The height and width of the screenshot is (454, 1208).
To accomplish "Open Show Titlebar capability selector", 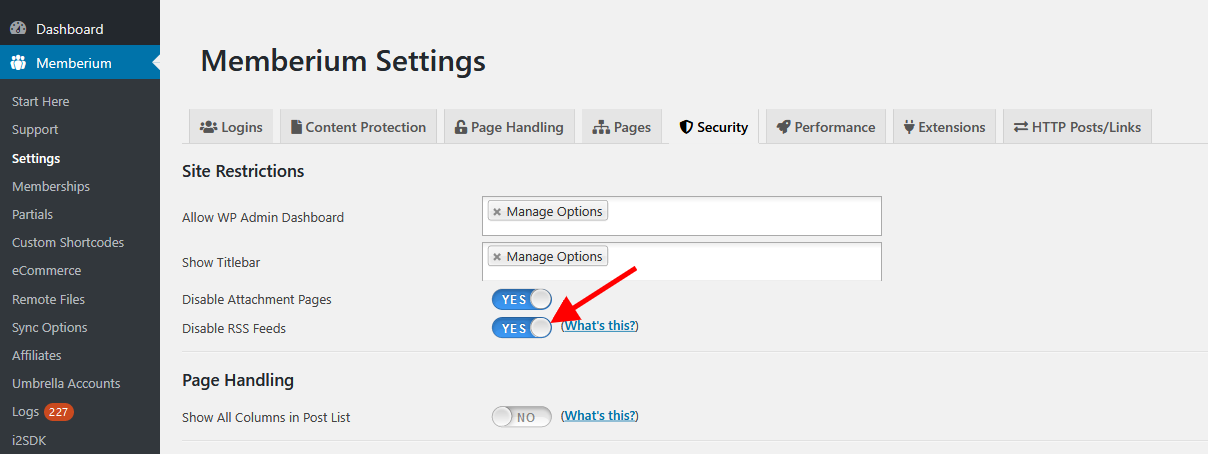I will tap(681, 261).
